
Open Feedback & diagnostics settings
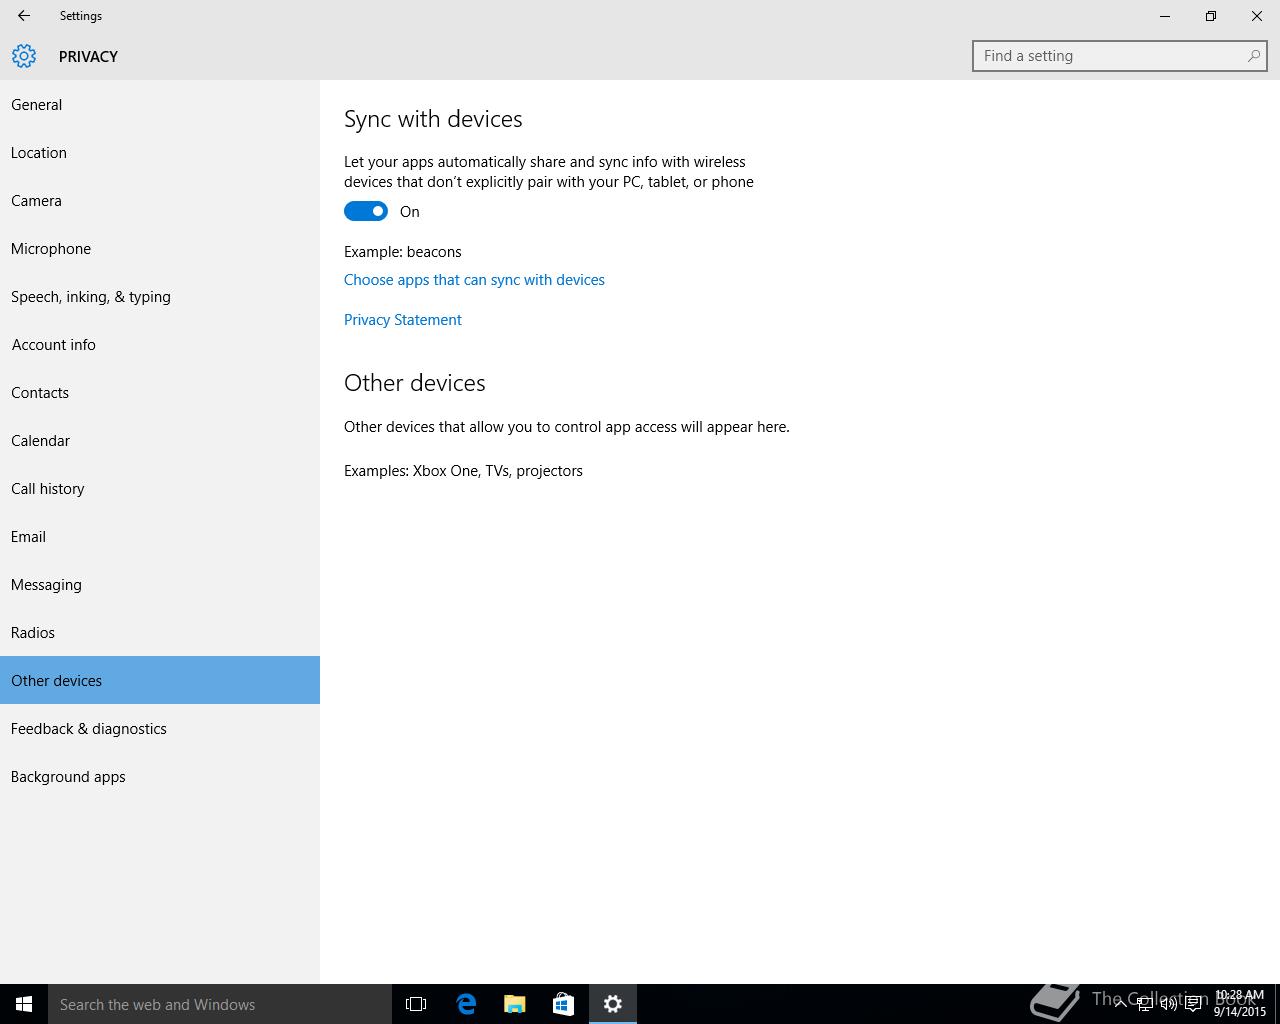coord(89,729)
